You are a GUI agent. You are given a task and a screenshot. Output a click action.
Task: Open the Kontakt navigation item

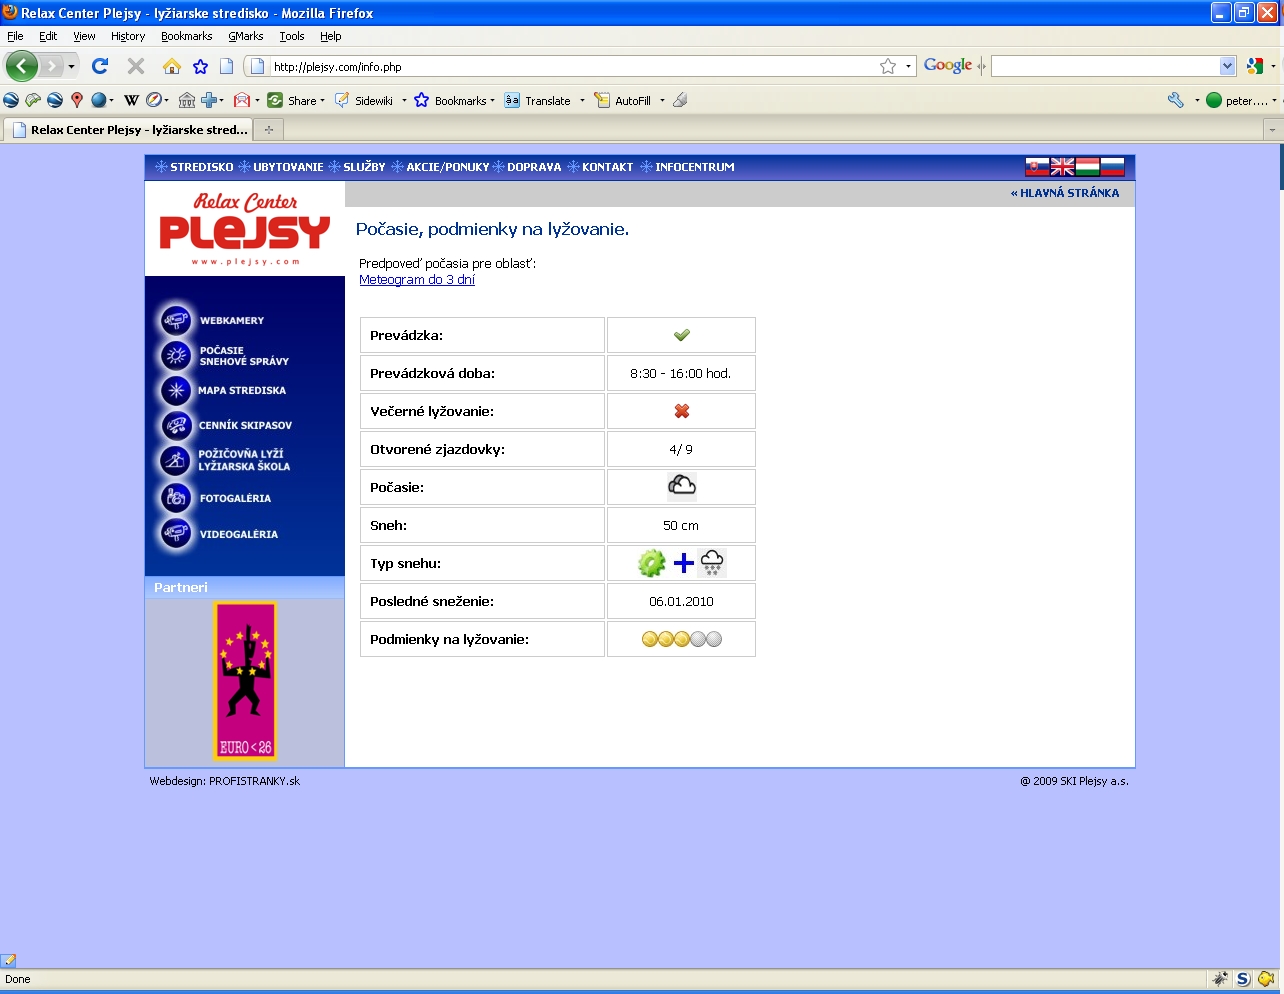point(601,167)
